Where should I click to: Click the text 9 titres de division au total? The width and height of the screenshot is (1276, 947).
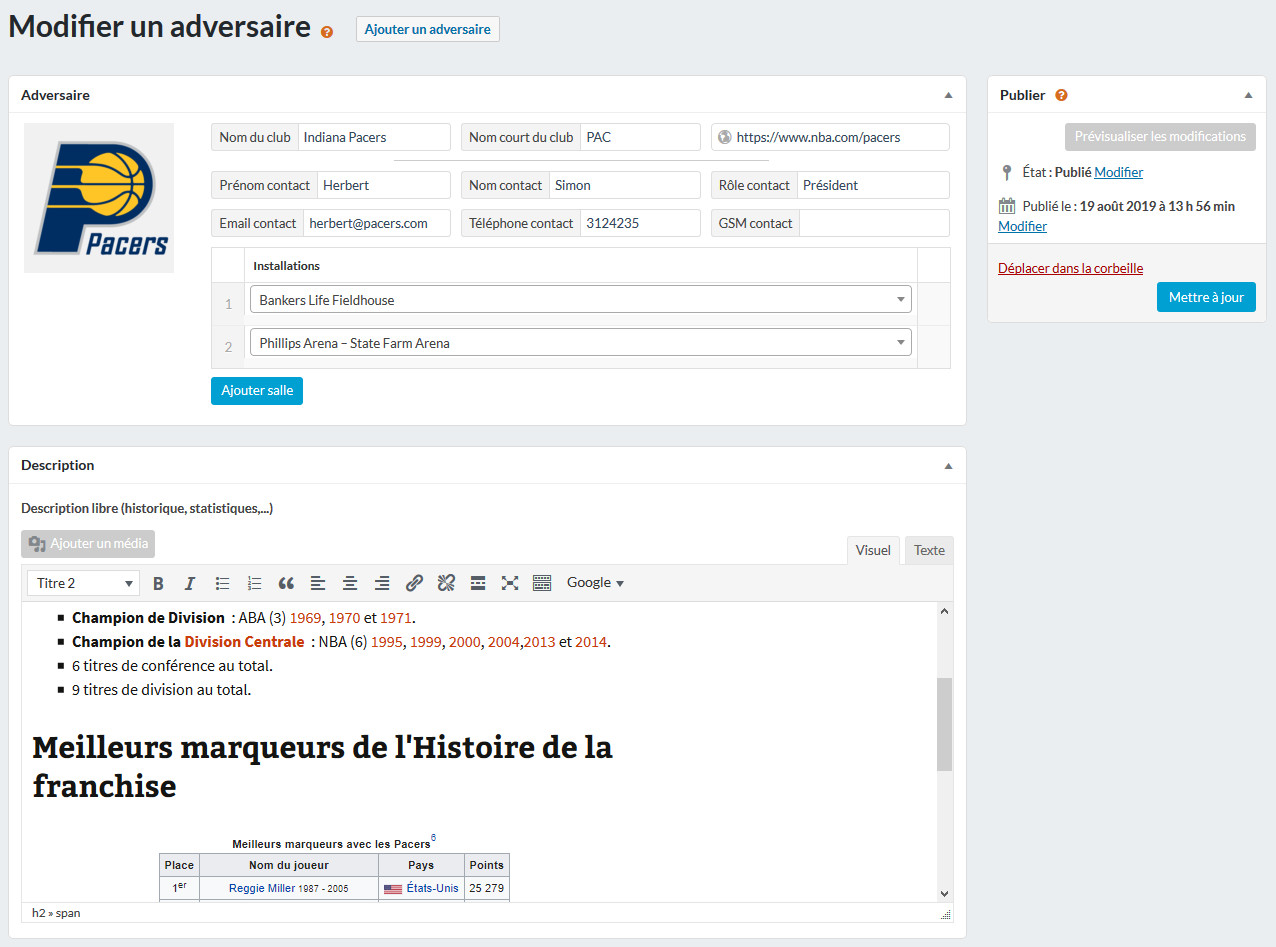pos(161,690)
